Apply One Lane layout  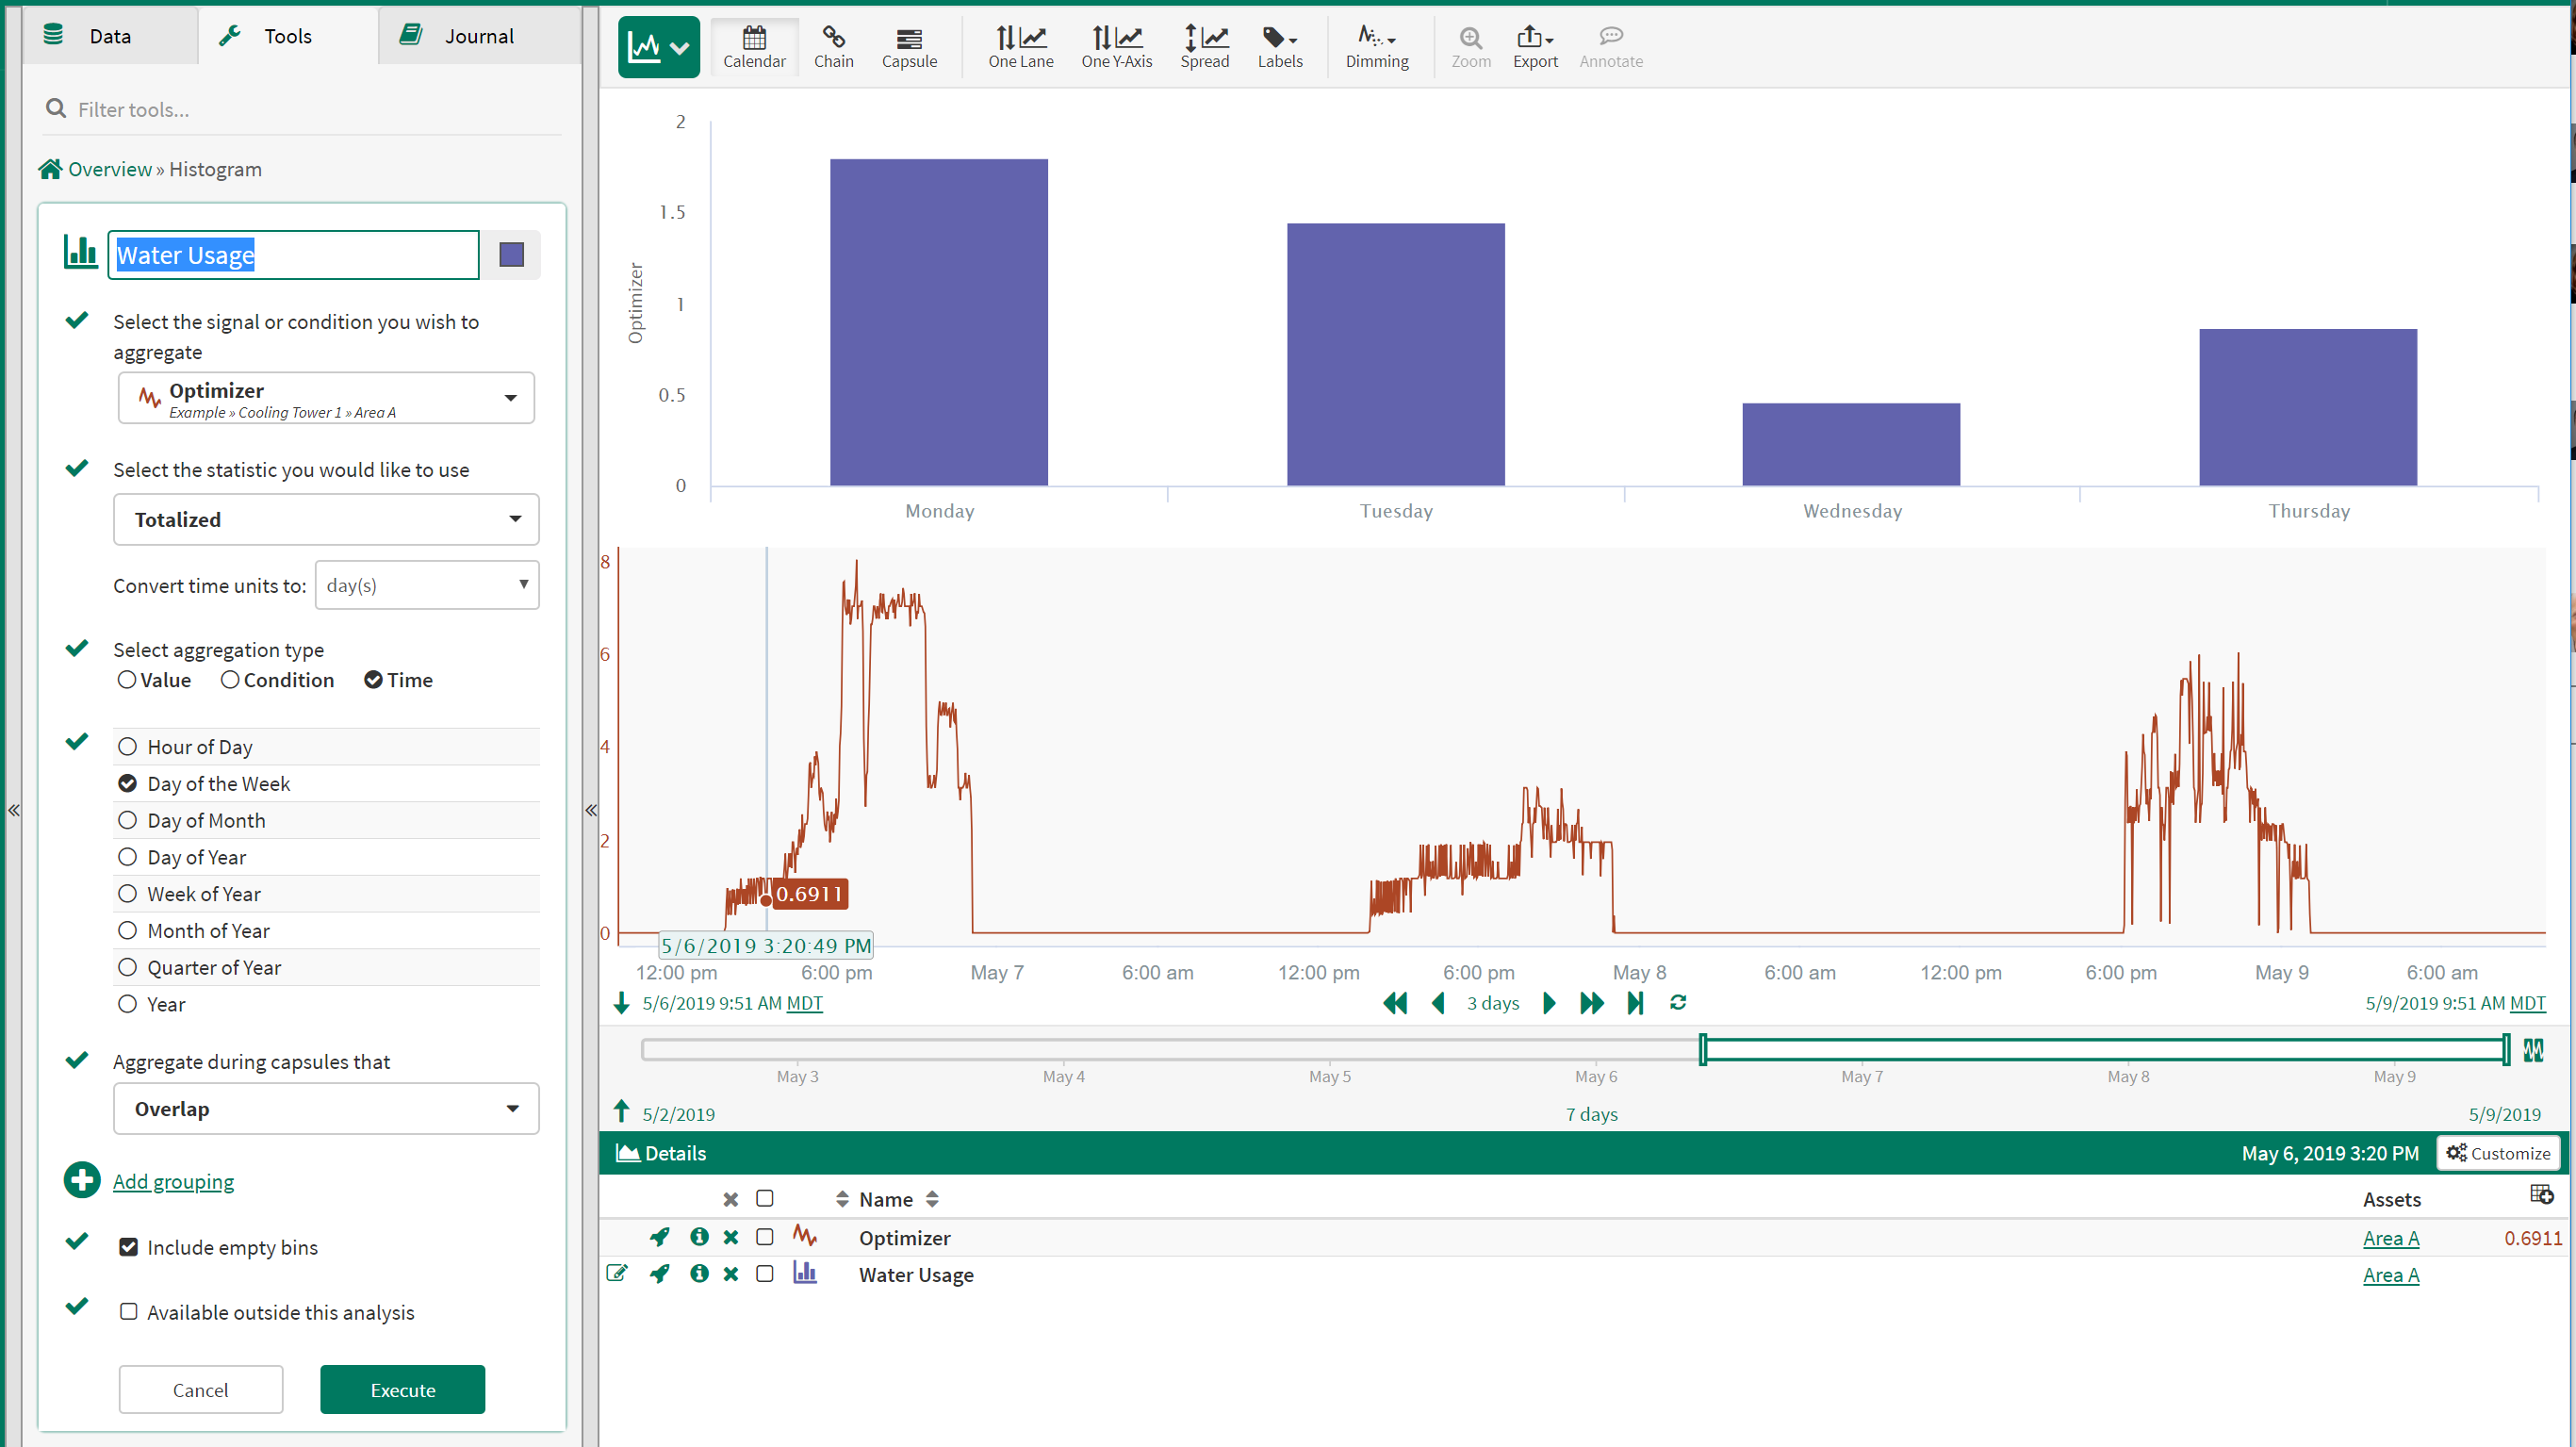point(1020,46)
